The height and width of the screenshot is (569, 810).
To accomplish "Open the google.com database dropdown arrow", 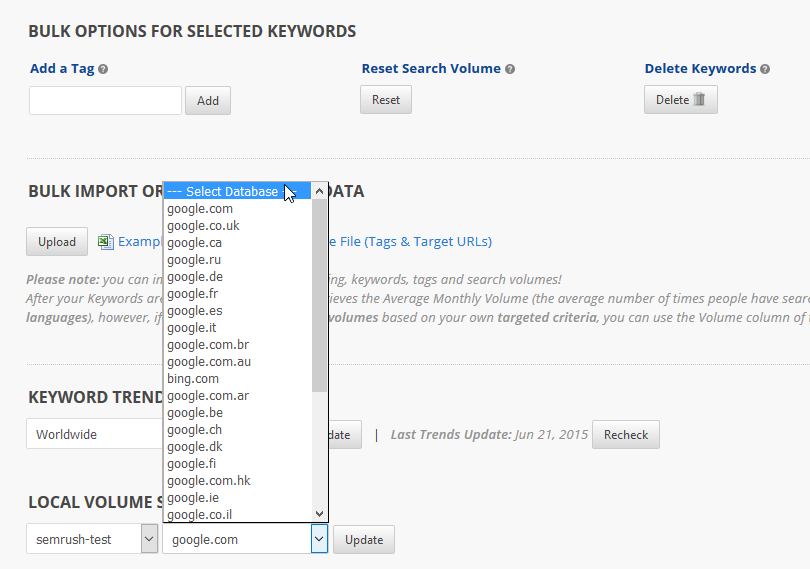I will pyautogui.click(x=319, y=540).
